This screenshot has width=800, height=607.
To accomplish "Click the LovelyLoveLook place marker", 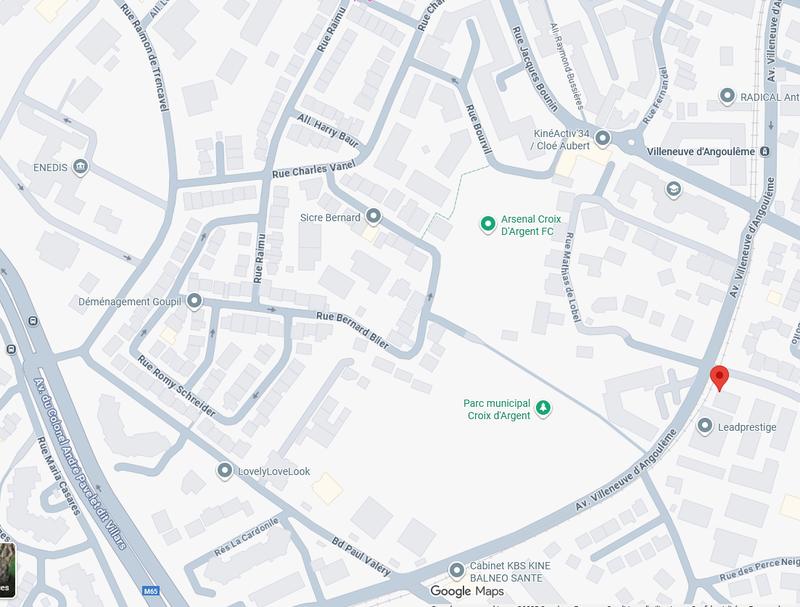I will pyautogui.click(x=224, y=470).
